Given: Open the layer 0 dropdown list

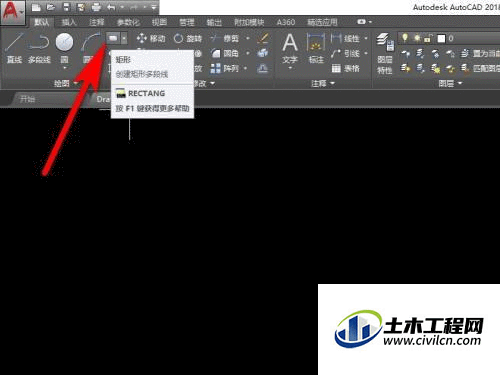Looking at the screenshot, I should point(449,38).
